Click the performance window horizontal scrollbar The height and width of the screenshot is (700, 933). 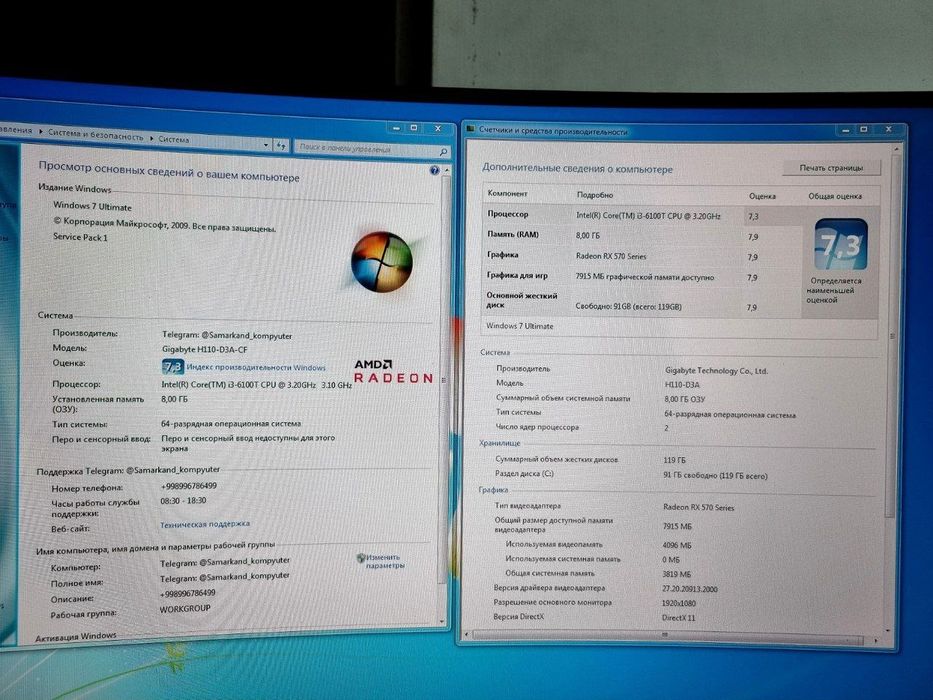tap(668, 636)
